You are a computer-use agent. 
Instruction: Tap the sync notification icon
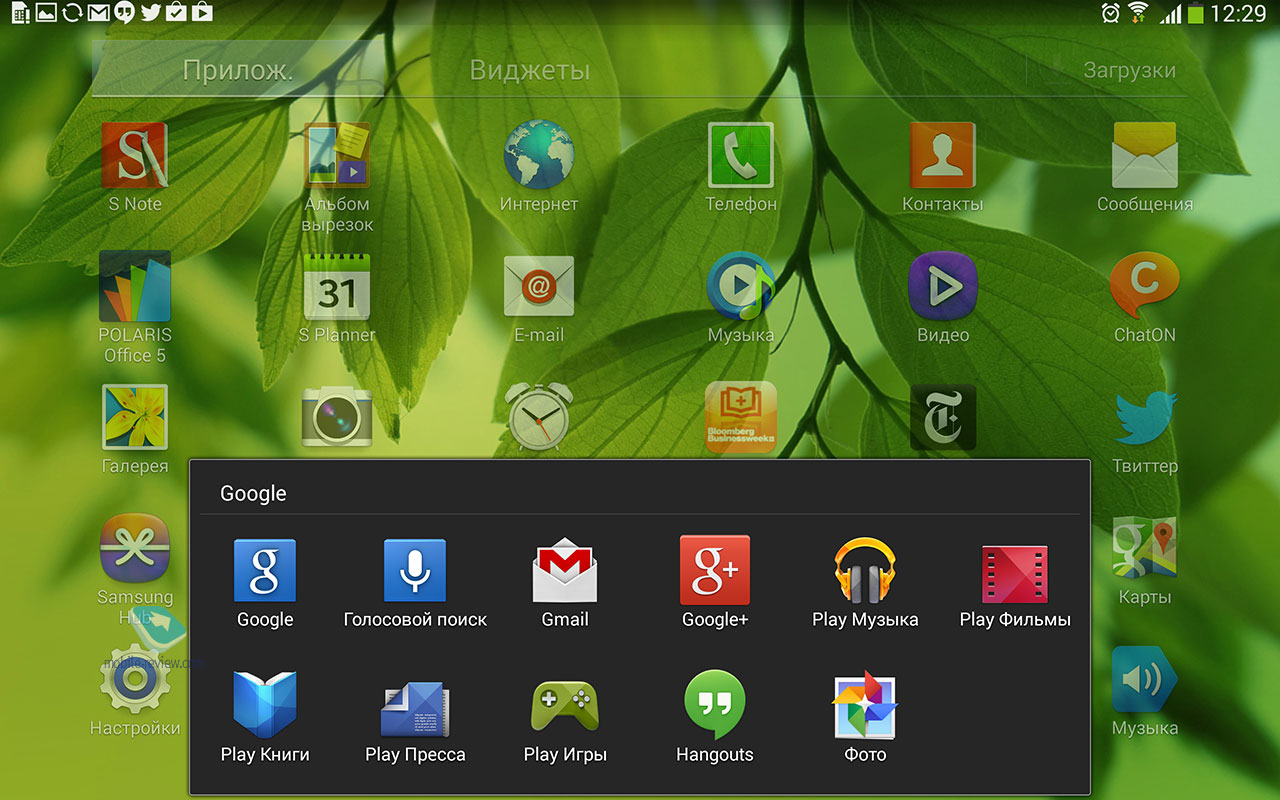[72, 12]
